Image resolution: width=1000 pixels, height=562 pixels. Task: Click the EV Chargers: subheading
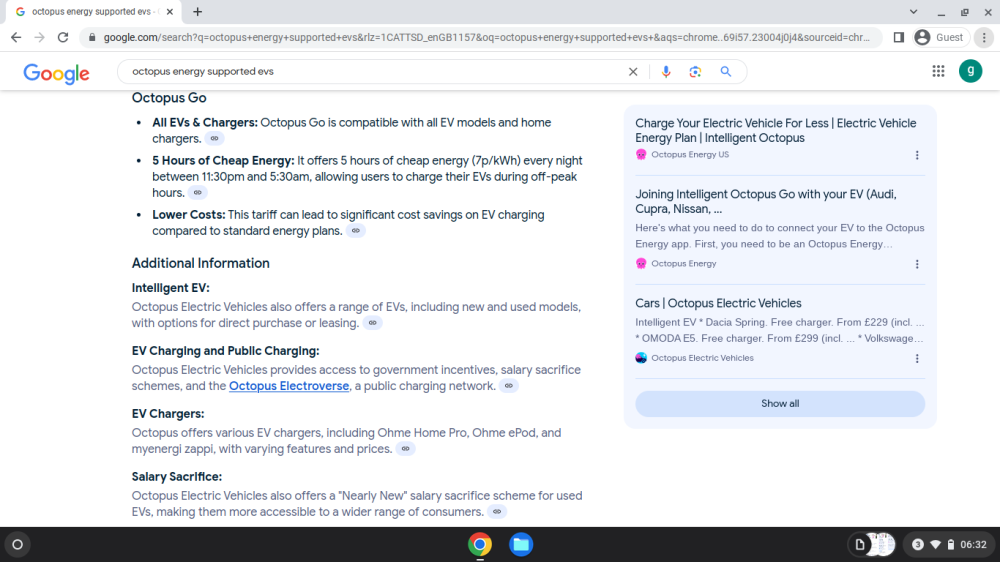168,414
